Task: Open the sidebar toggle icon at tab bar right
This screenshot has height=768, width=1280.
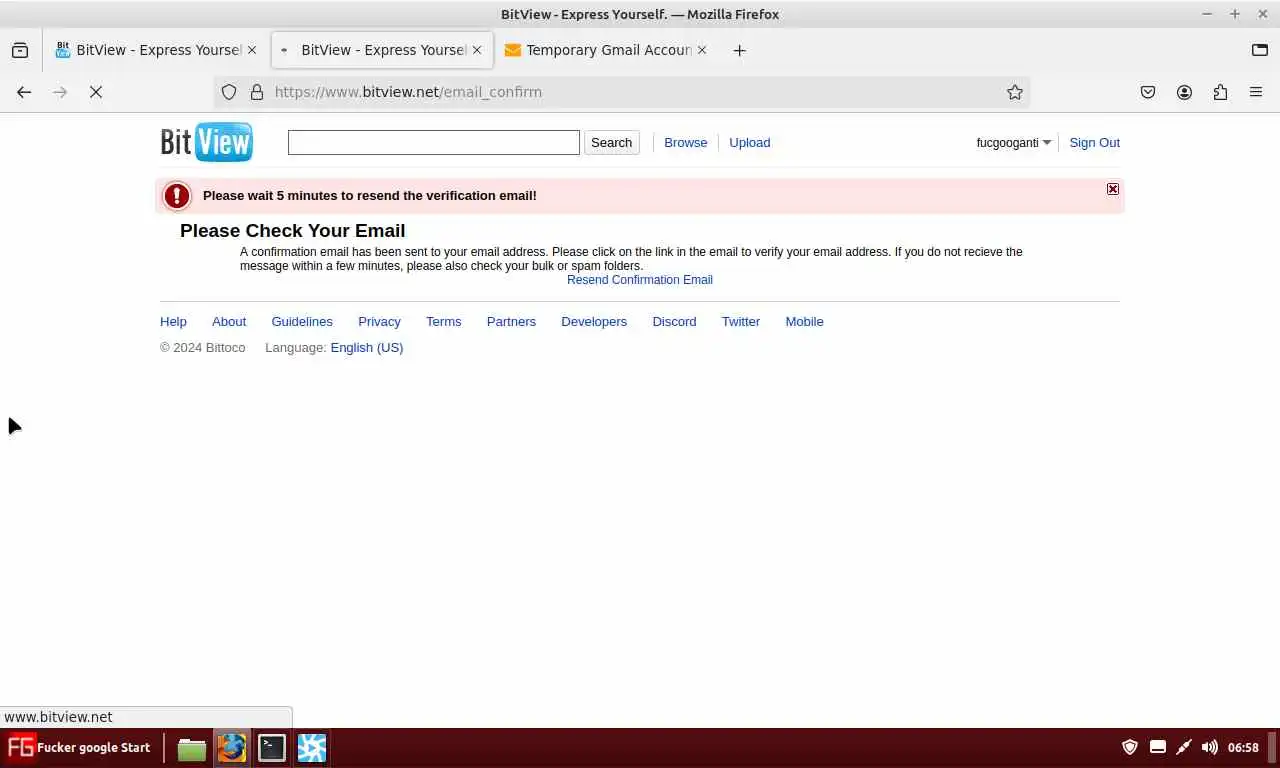Action: [x=1260, y=50]
